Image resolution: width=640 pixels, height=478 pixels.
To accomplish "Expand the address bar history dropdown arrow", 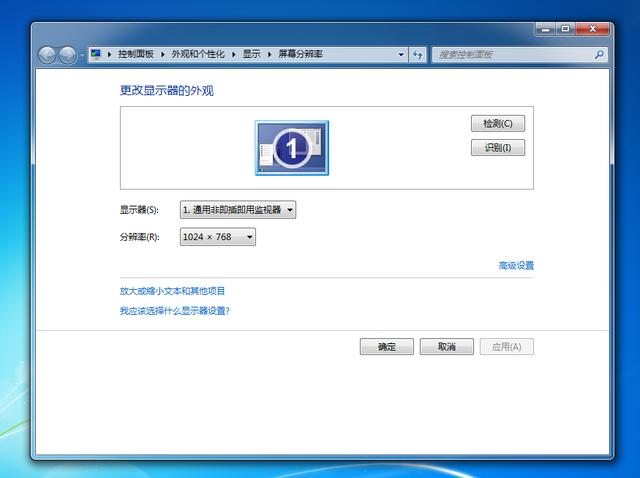I will point(399,54).
